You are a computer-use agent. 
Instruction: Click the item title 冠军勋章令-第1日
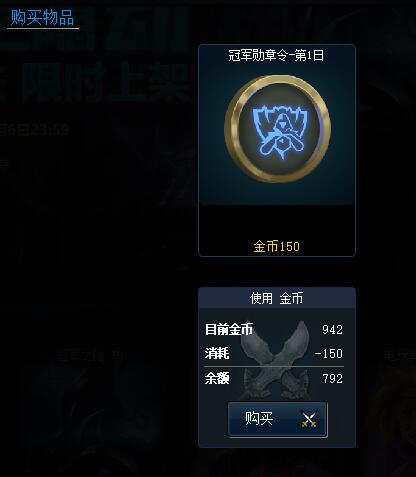pos(276,55)
